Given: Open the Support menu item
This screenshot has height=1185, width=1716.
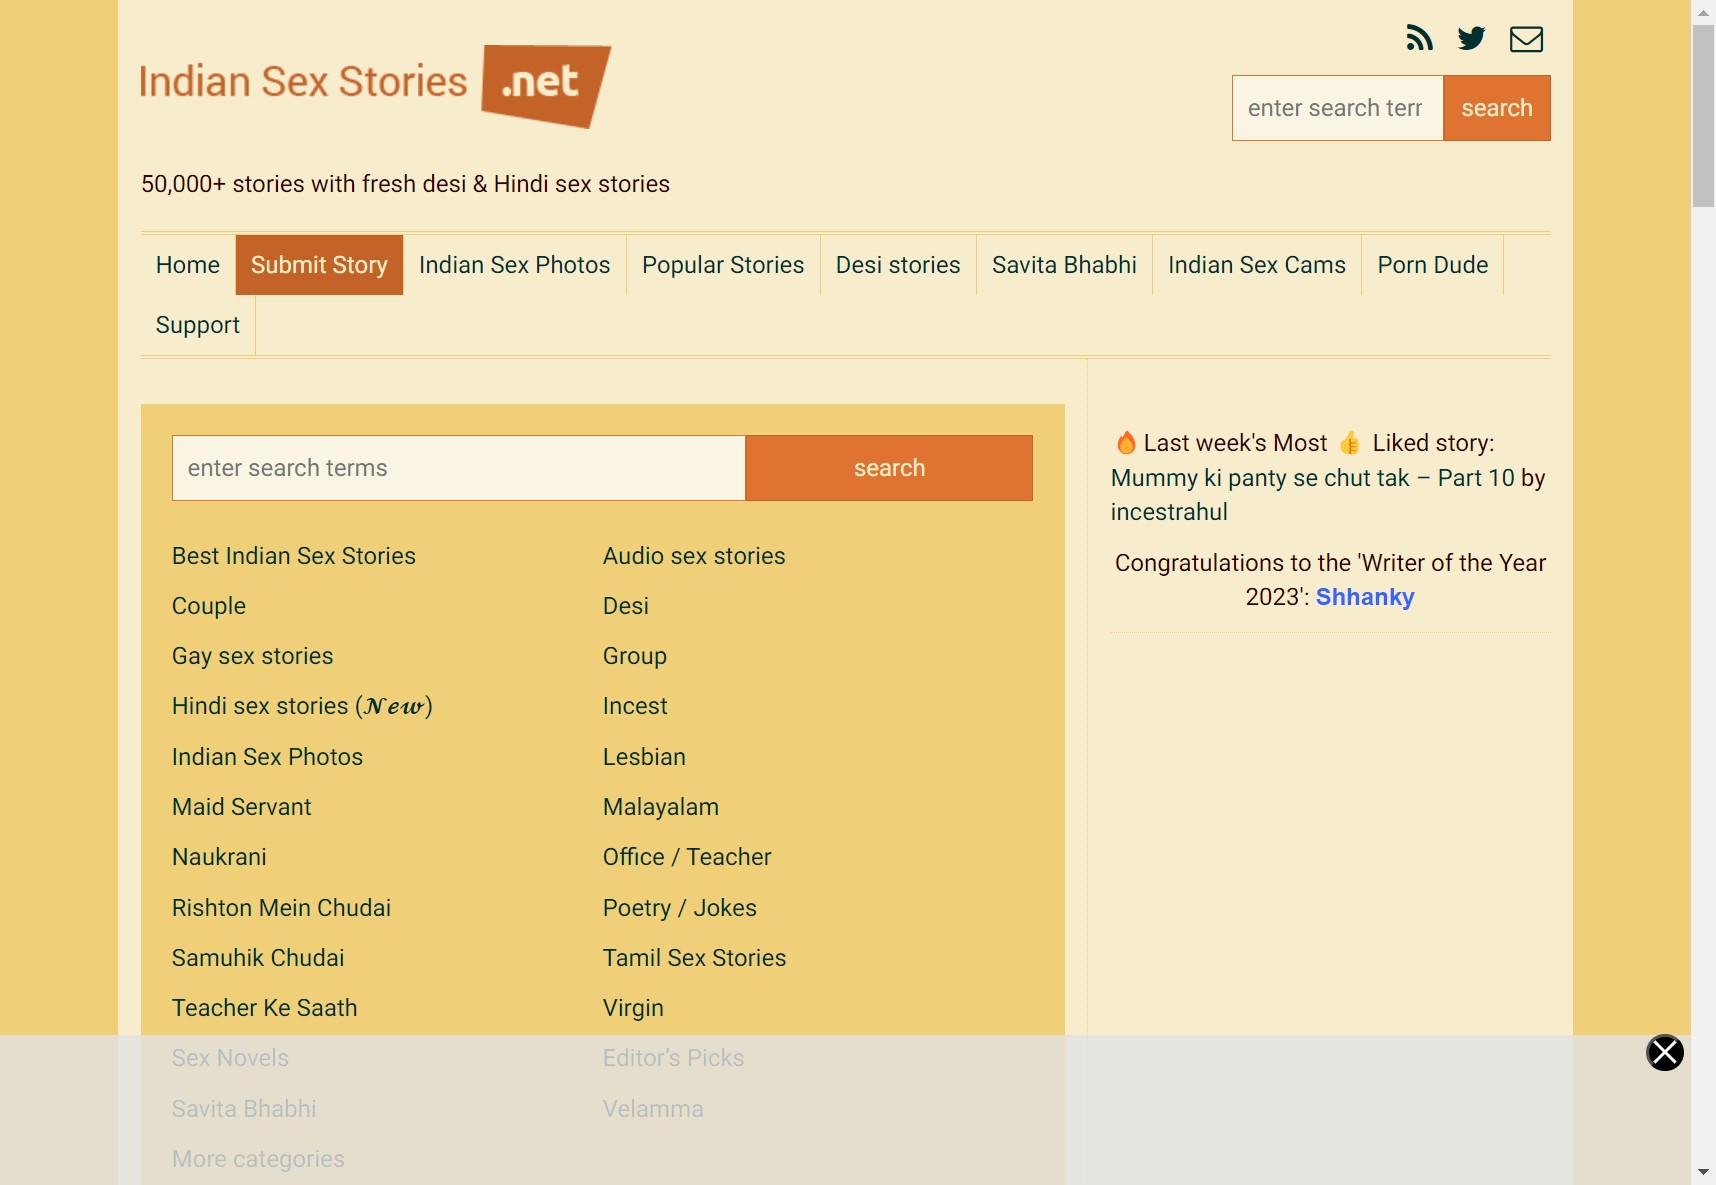Looking at the screenshot, I should pyautogui.click(x=198, y=325).
